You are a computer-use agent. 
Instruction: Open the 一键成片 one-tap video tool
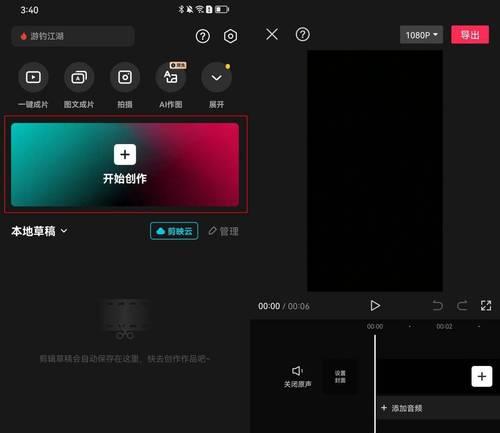33,77
